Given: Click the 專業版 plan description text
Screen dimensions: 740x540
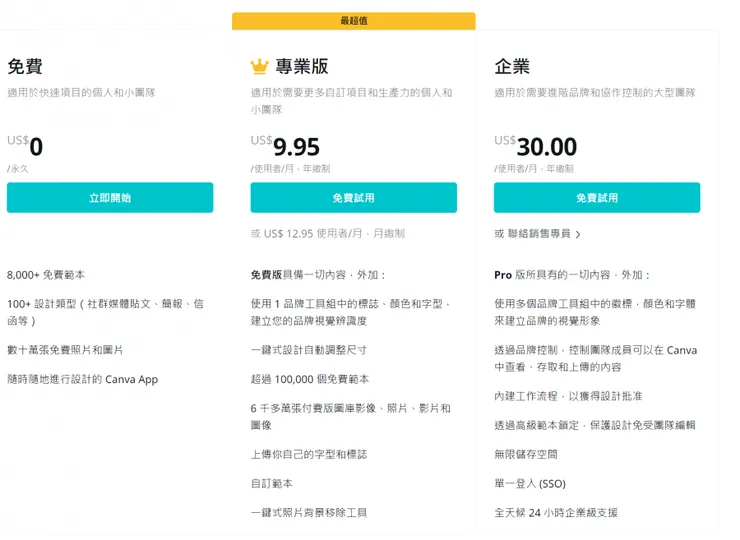Looking at the screenshot, I should 352,101.
